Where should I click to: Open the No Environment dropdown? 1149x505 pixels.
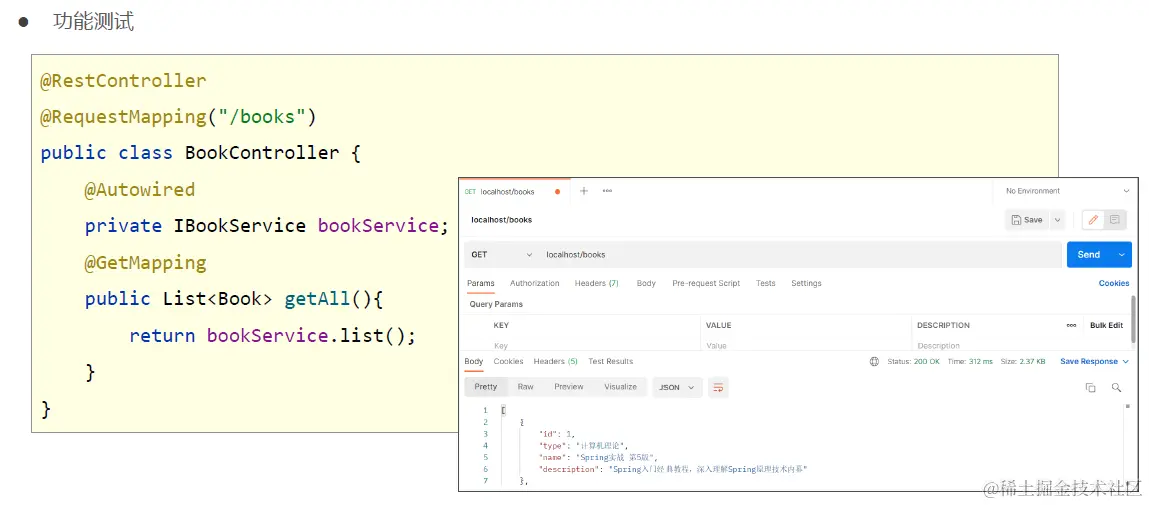1065,191
